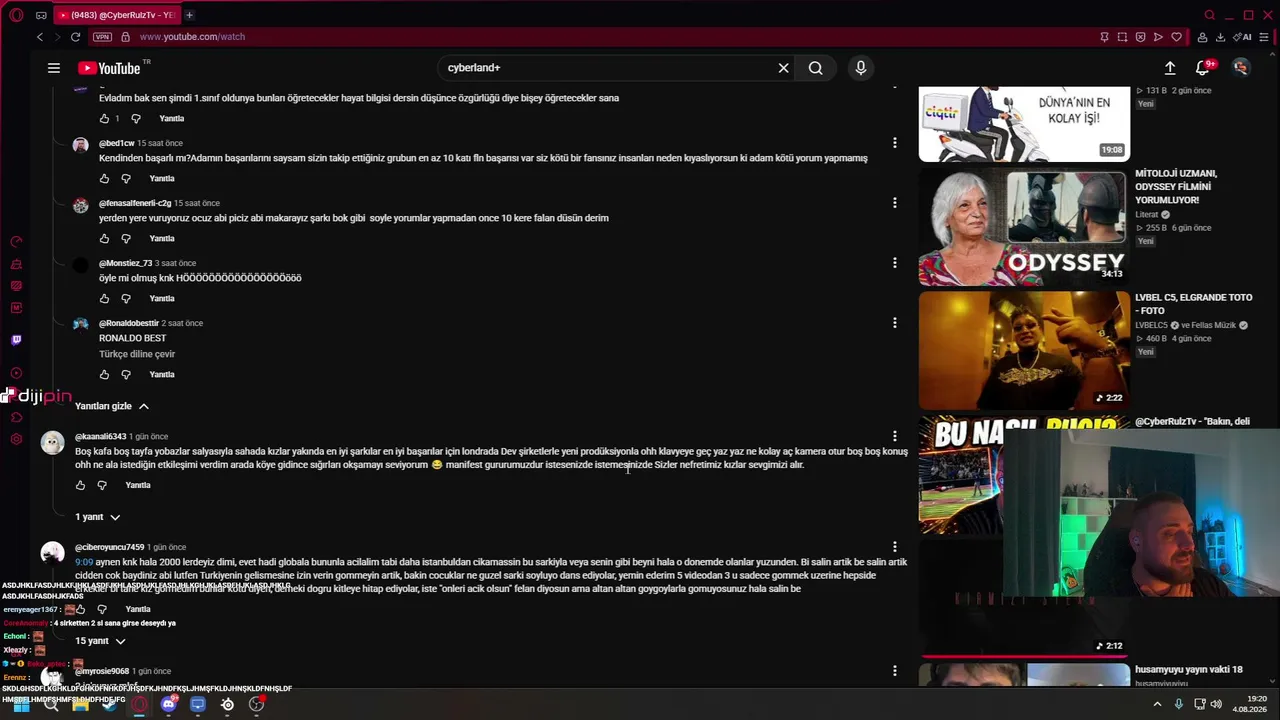Screen dimensions: 1280x720
Task: Open Opera AI assistant button
Action: (x=1243, y=37)
